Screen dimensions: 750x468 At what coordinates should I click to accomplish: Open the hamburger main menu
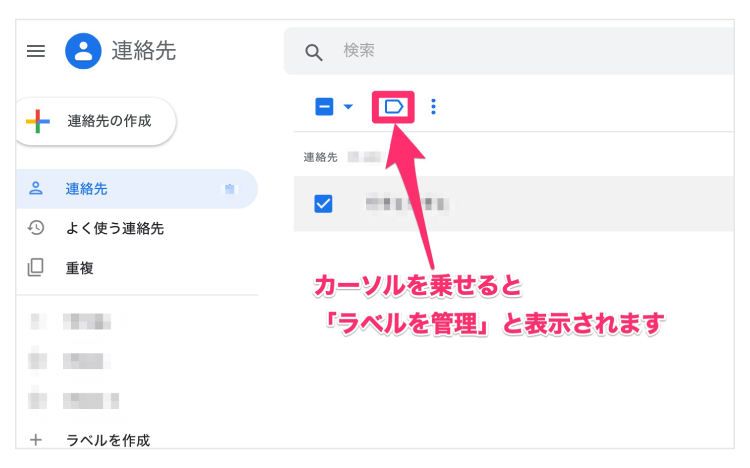pos(36,51)
